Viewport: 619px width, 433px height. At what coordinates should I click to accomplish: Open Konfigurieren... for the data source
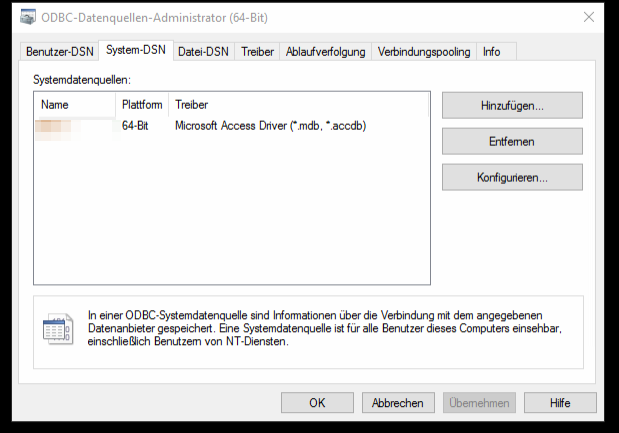point(512,177)
